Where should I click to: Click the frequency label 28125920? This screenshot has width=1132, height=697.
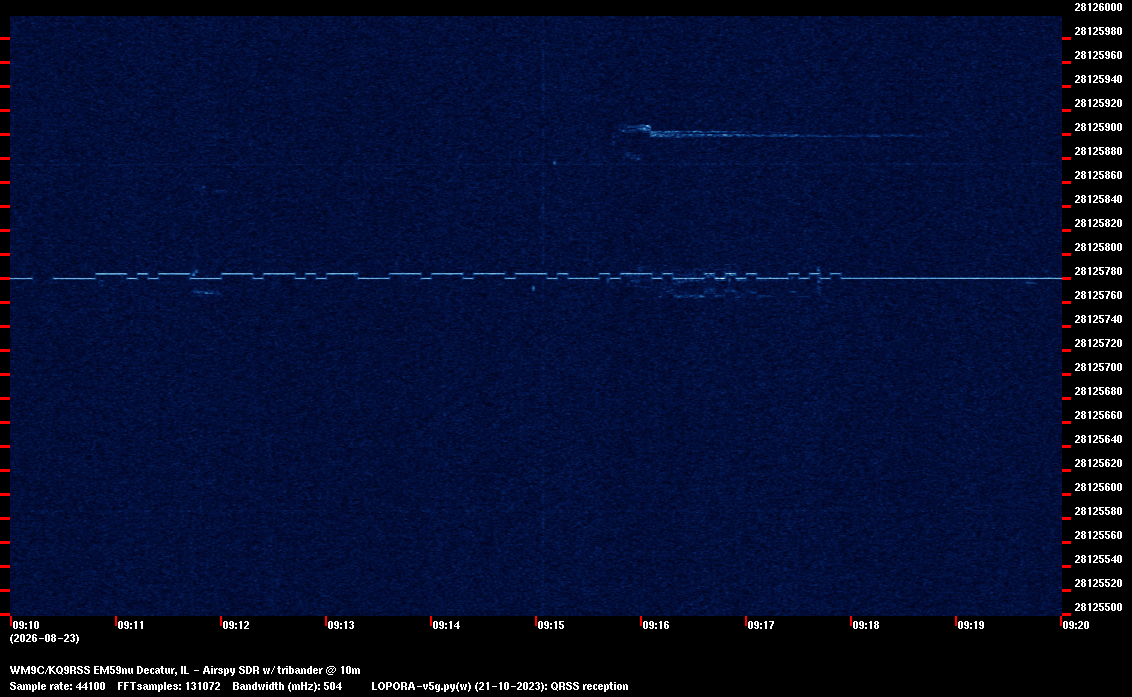1098,103
